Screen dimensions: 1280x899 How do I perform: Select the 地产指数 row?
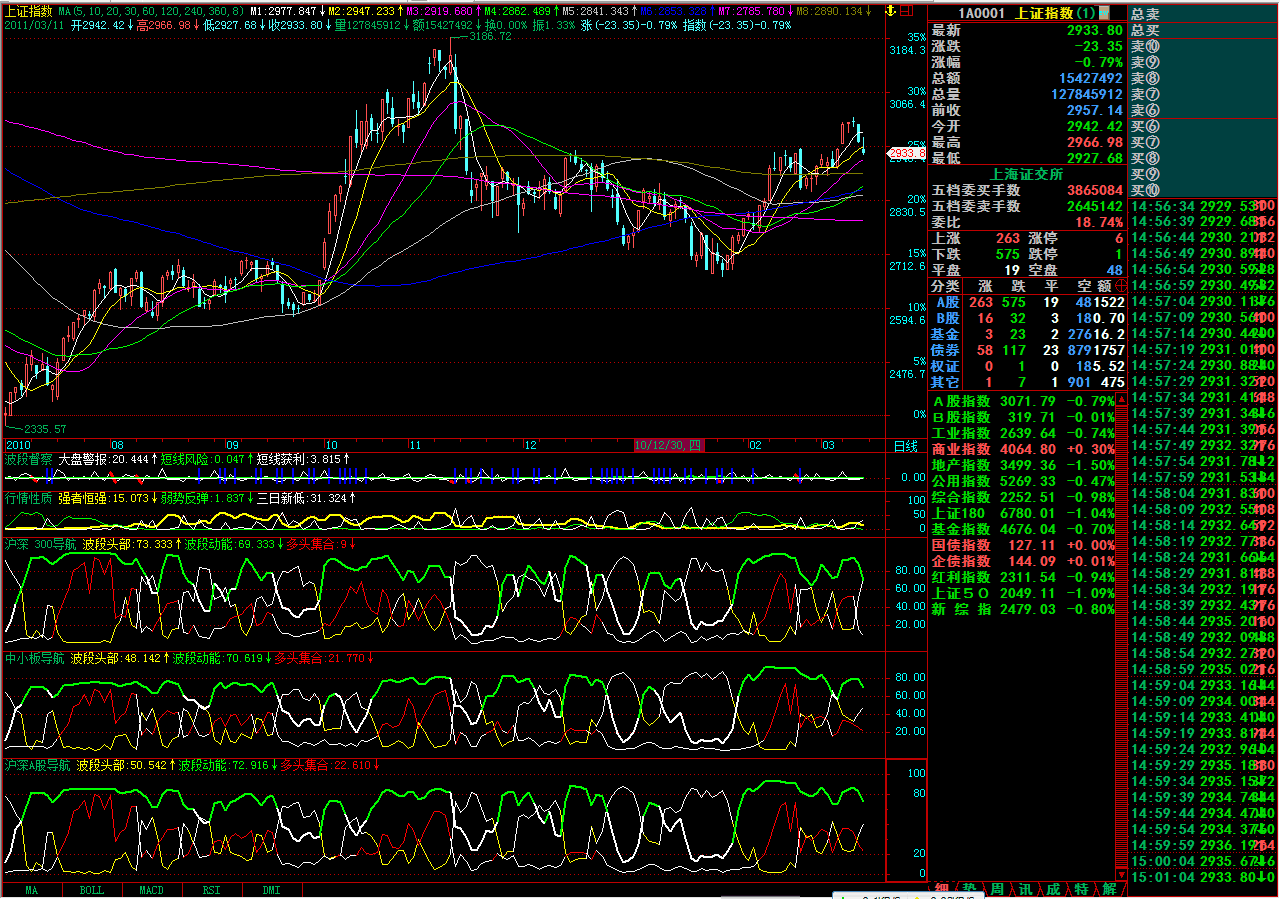tap(1021, 465)
